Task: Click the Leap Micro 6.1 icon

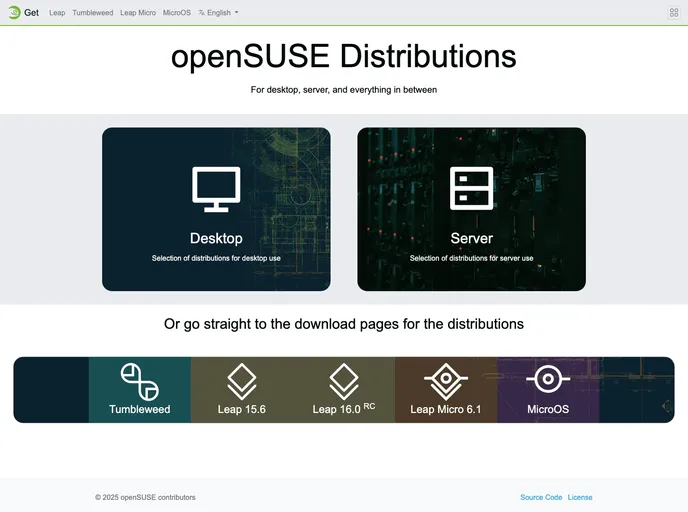Action: click(446, 381)
